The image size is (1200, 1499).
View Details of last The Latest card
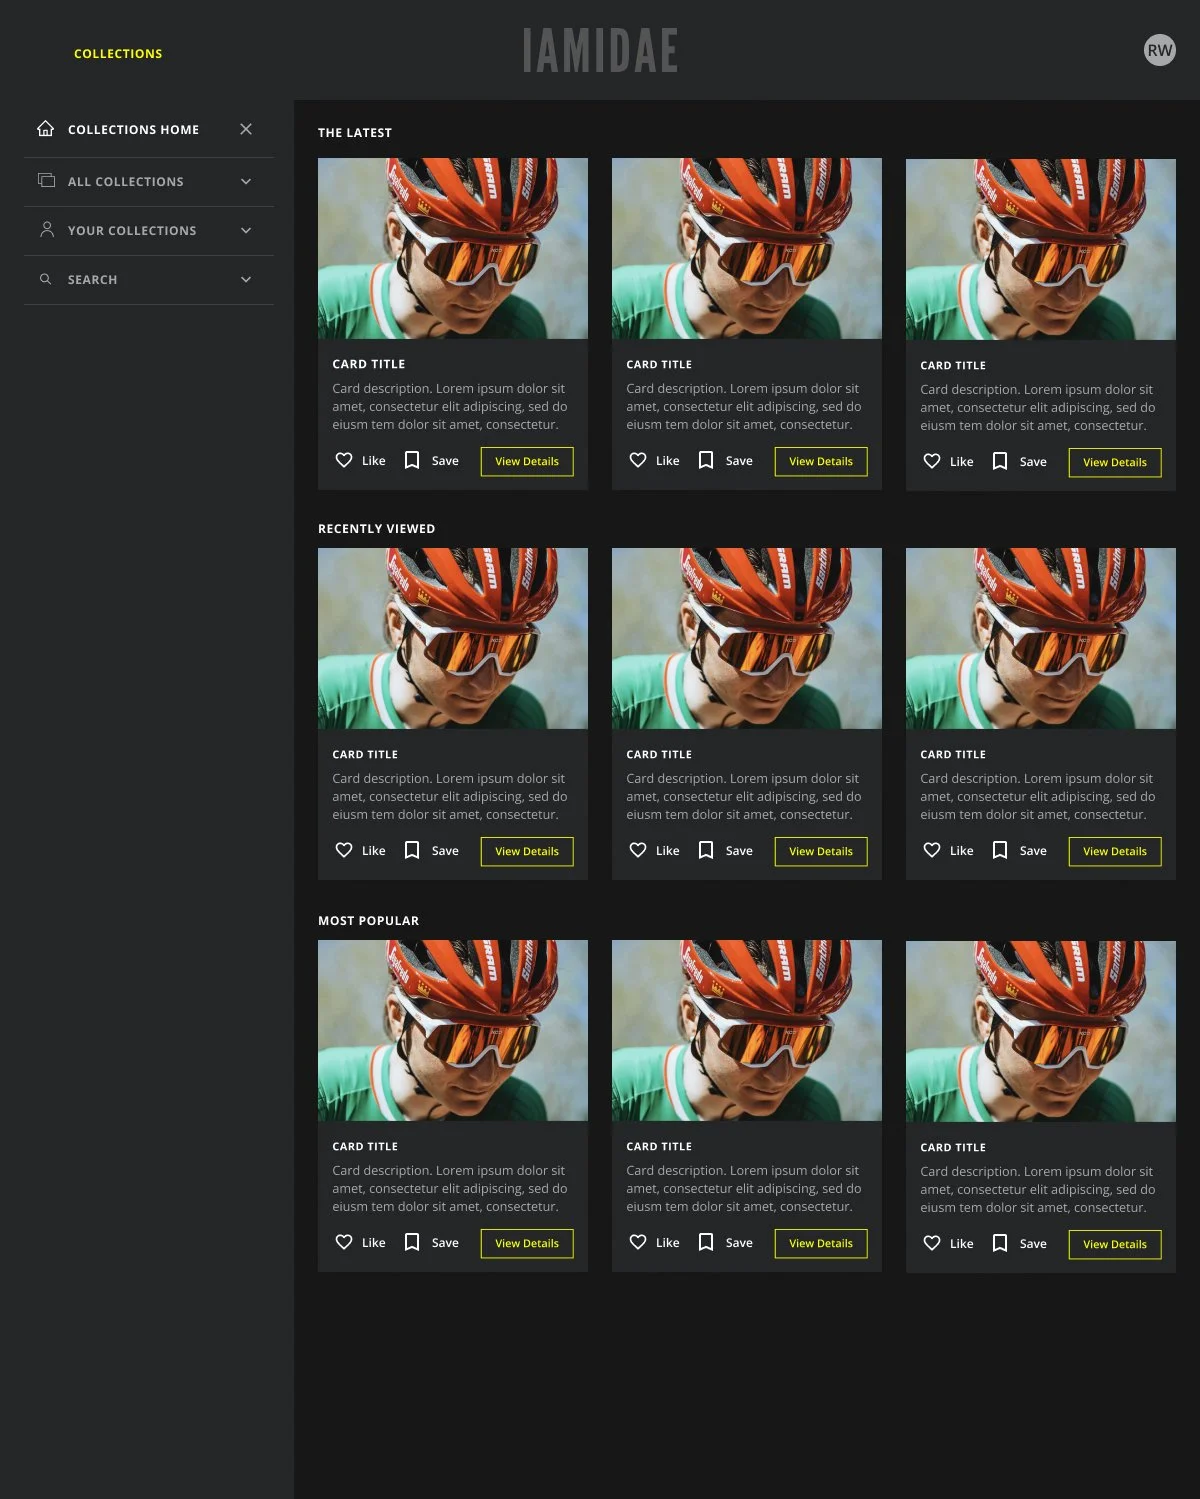click(1115, 462)
